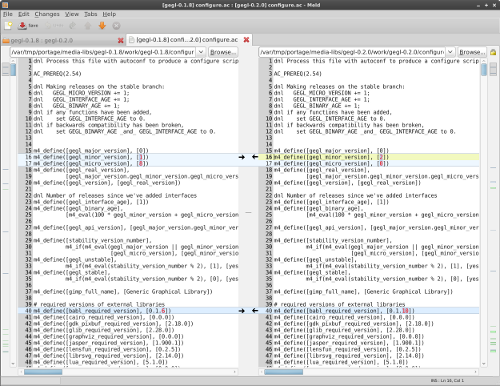The height and width of the screenshot is (386, 500).
Task: Click line 16 gegl_minor_version in left pane
Action: click(91, 157)
